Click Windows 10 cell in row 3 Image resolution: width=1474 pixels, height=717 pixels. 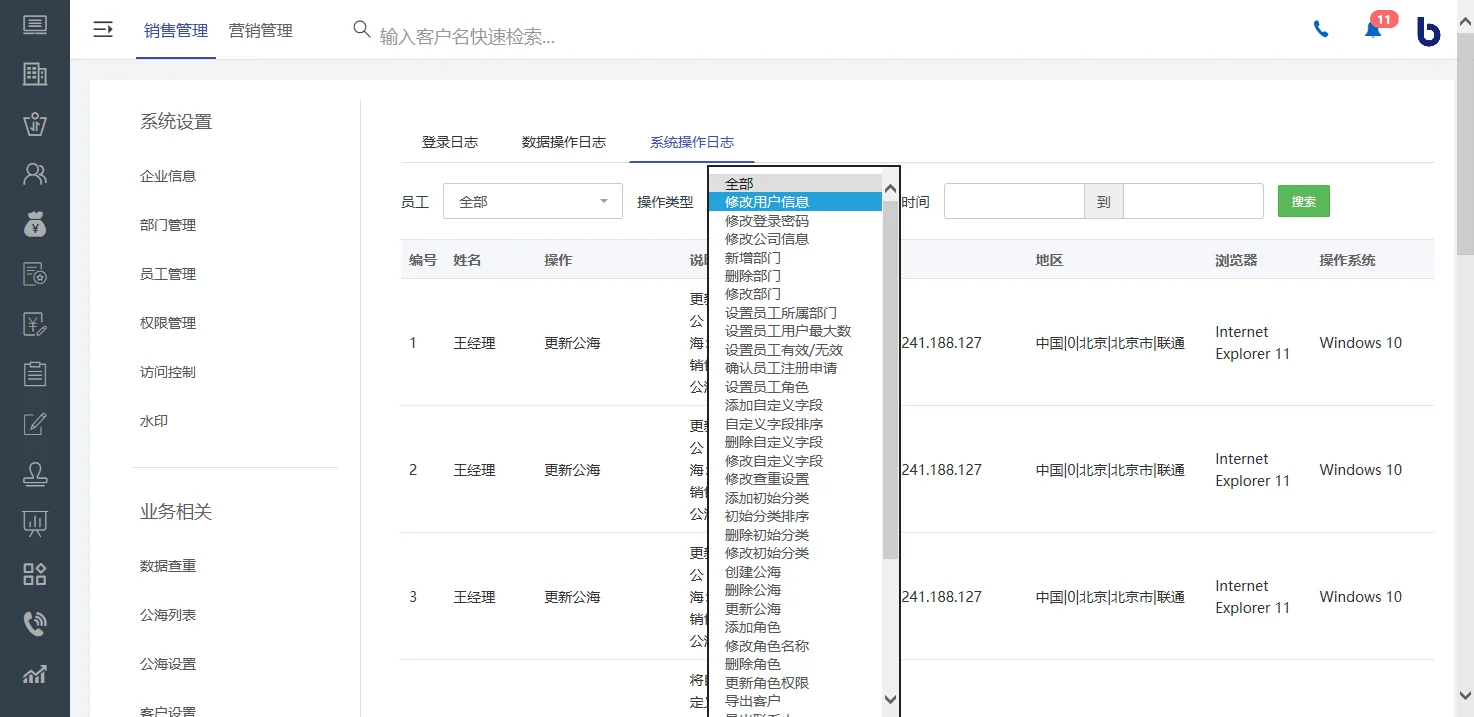pyautogui.click(x=1360, y=597)
